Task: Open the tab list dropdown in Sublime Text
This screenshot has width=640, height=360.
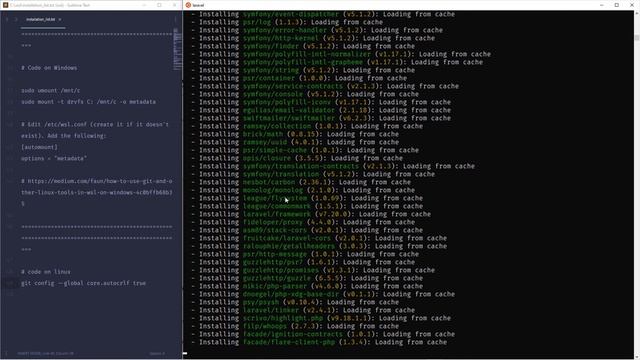Action: (176, 19)
